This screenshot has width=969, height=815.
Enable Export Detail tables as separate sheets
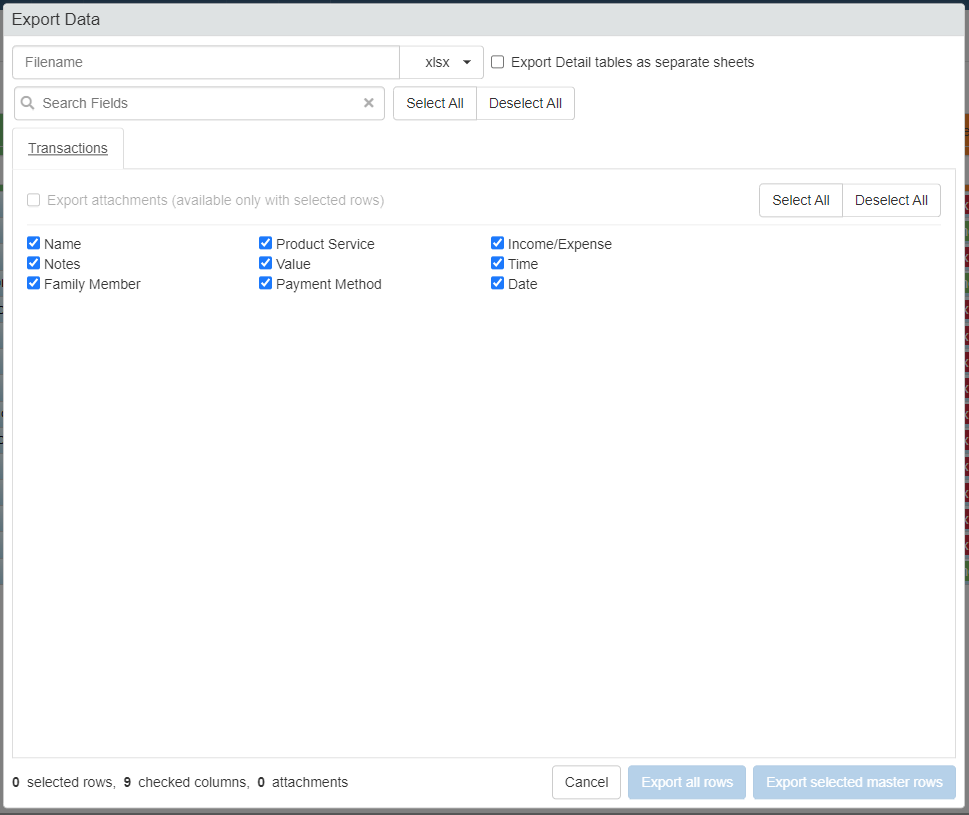point(498,62)
